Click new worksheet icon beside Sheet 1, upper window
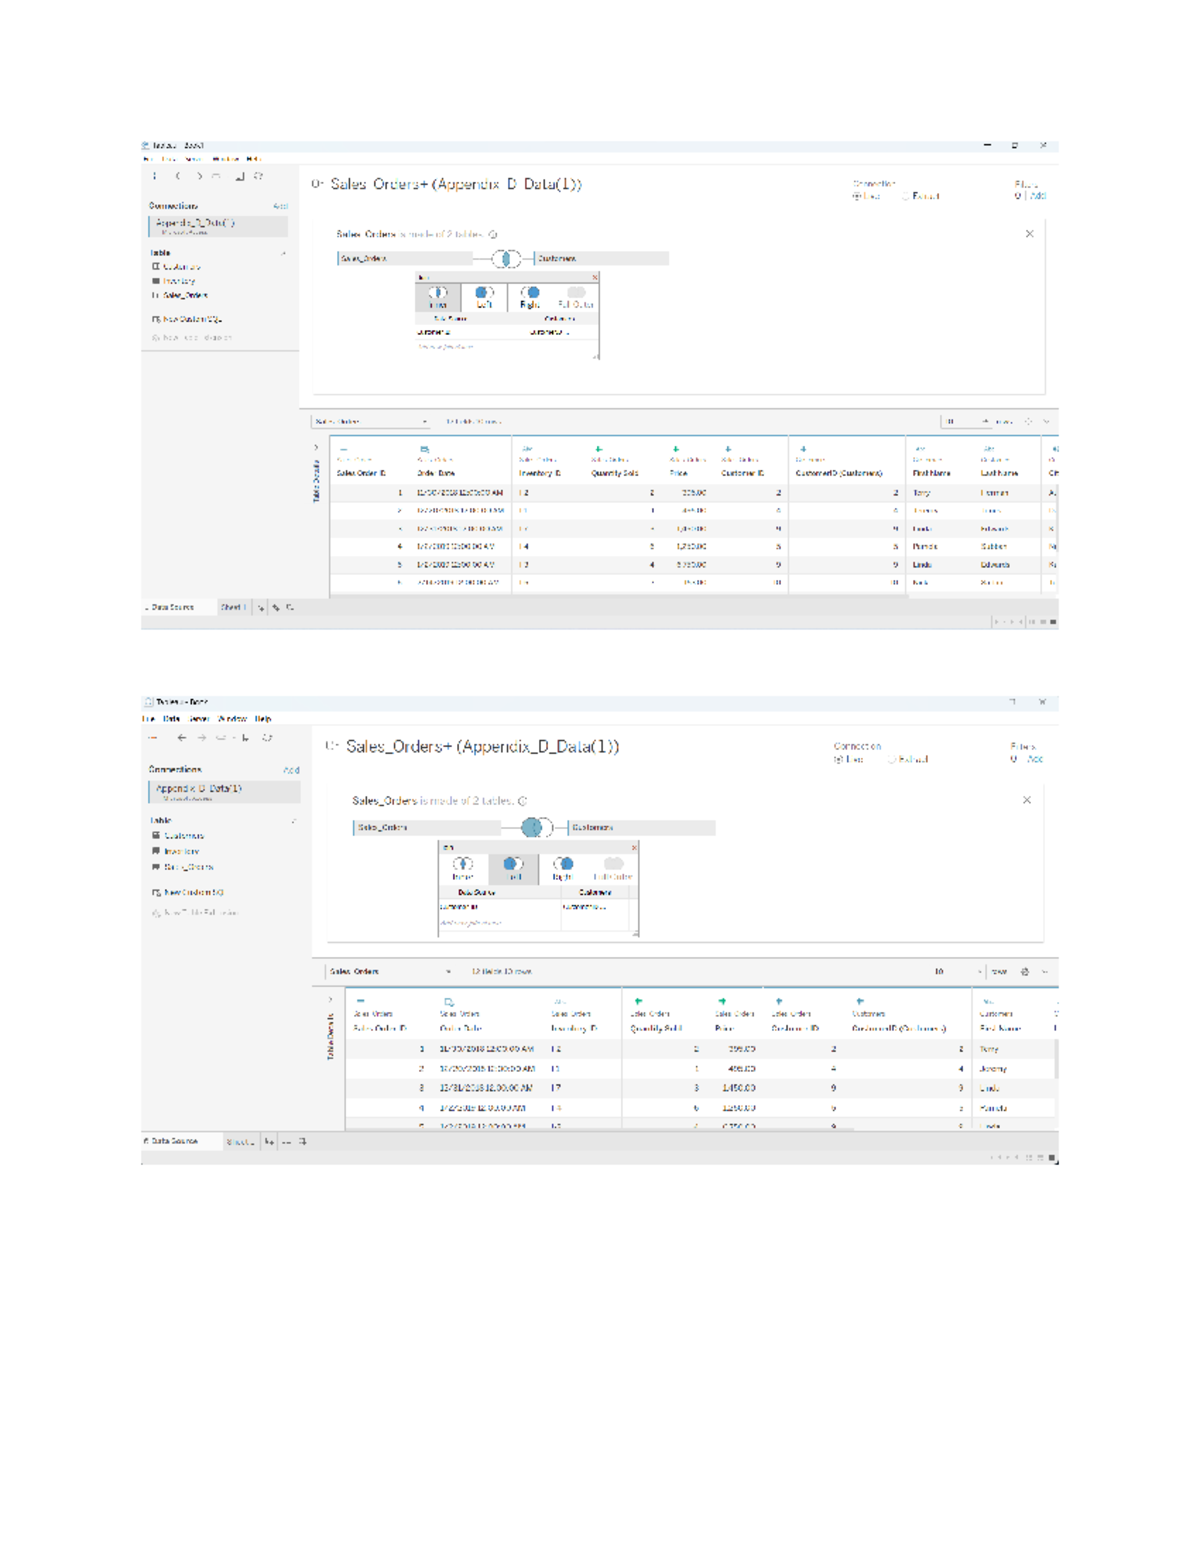This screenshot has height=1553, width=1200. 261,607
